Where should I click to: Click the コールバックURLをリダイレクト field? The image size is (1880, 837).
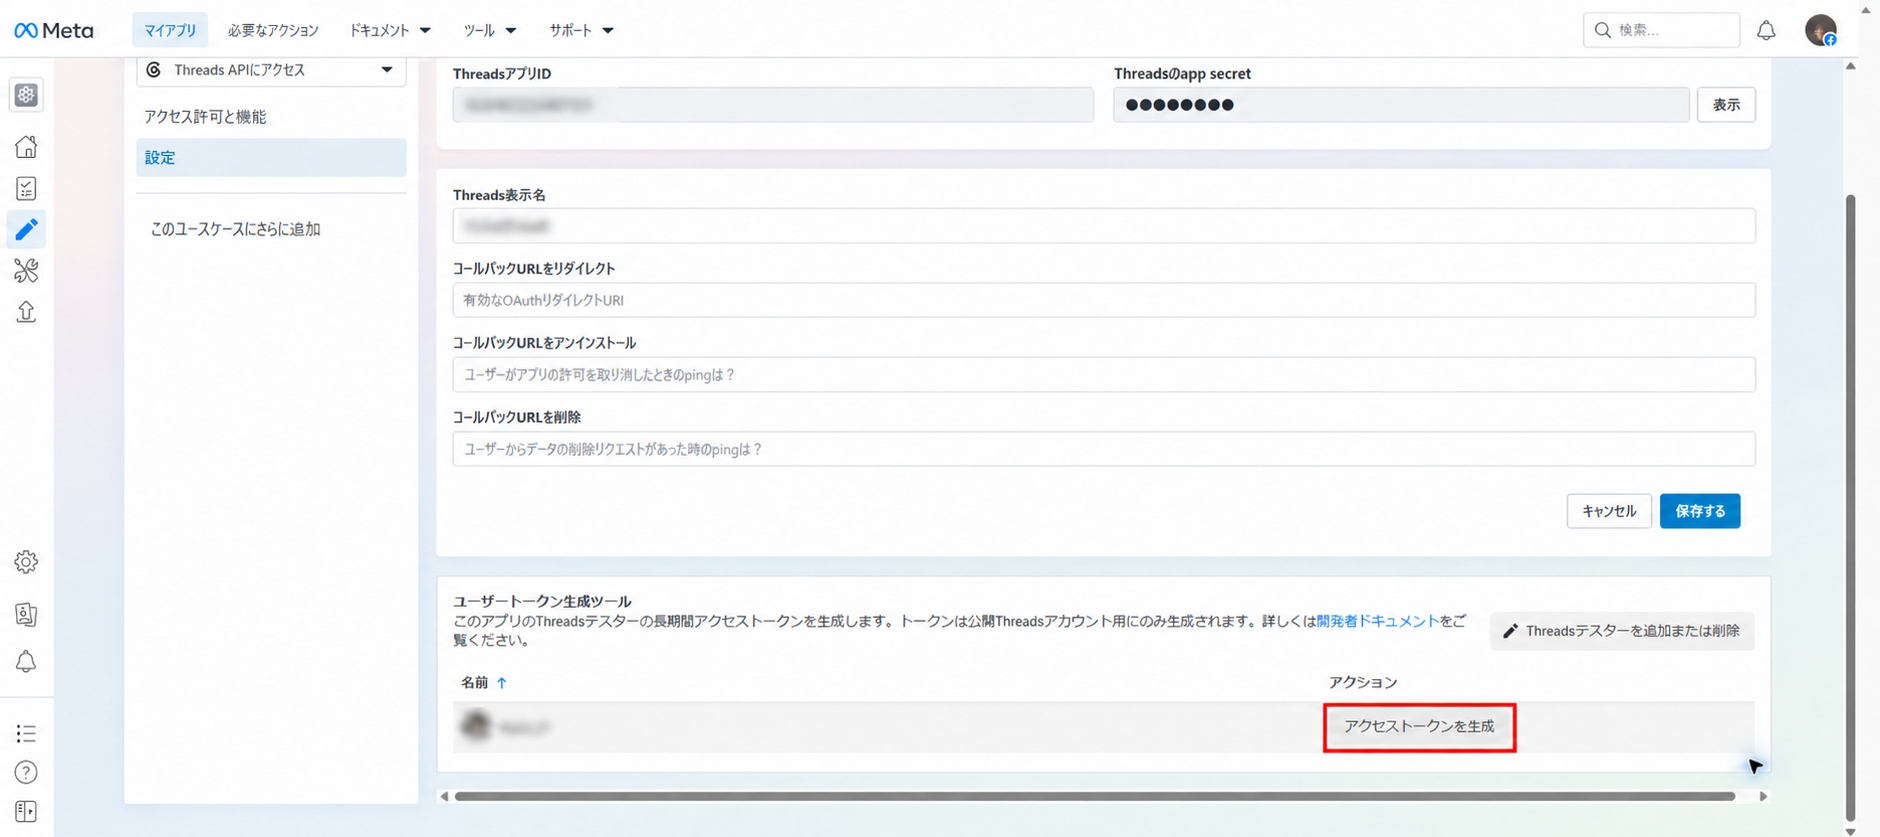point(1104,300)
